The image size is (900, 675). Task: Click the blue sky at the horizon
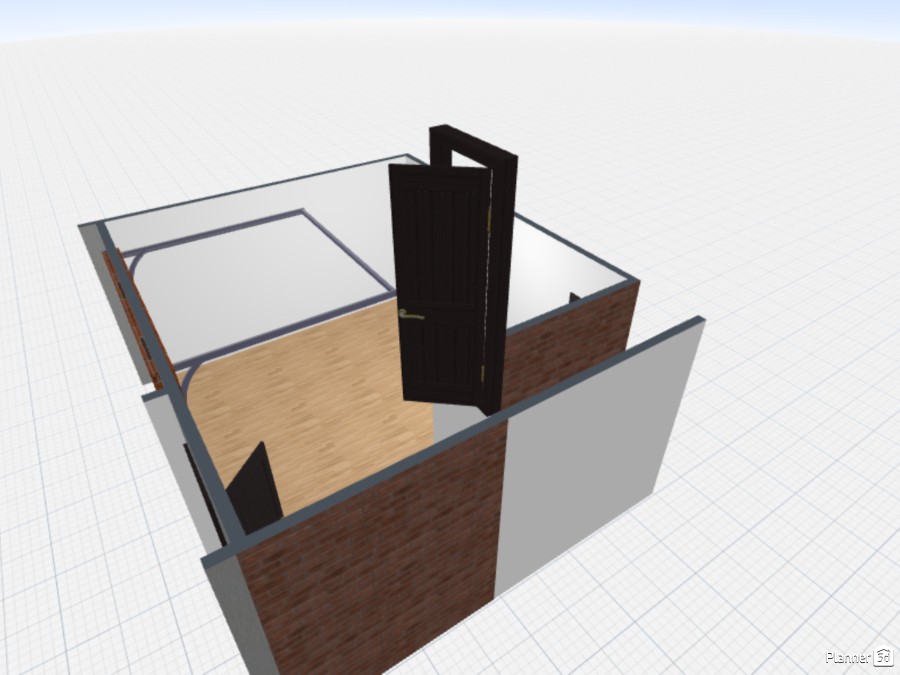pyautogui.click(x=450, y=15)
